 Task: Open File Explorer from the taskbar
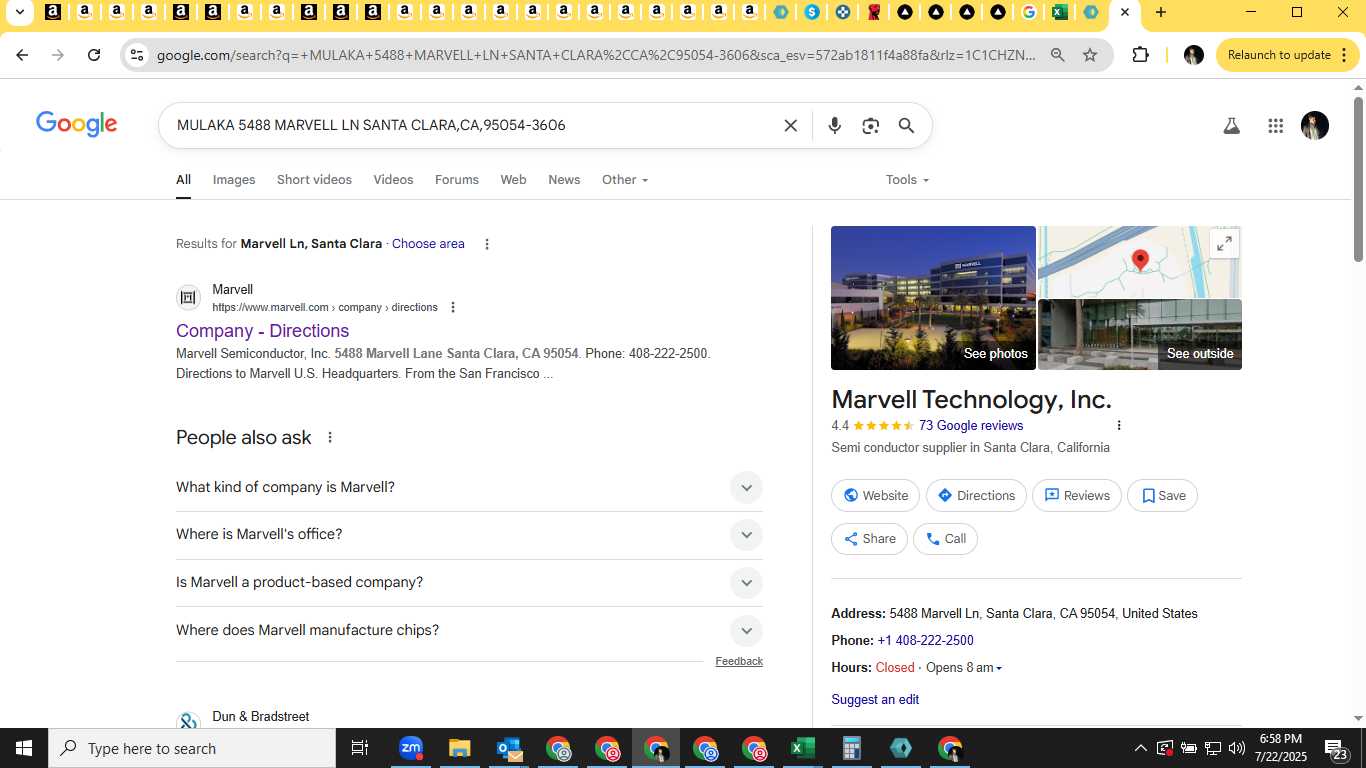(x=460, y=748)
